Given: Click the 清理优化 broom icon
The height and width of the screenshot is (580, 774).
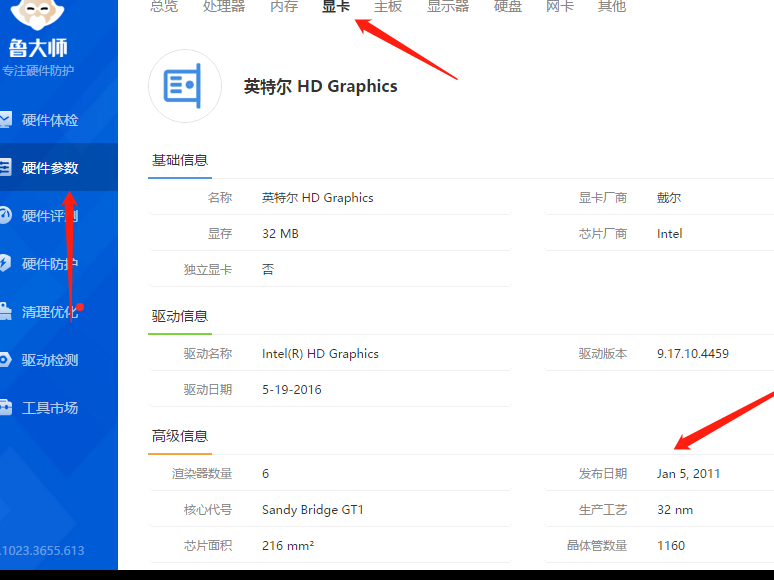Looking at the screenshot, I should [x=5, y=311].
